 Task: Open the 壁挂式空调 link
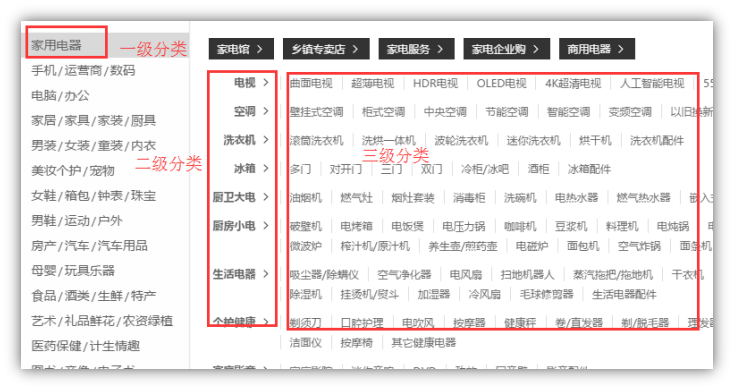pyautogui.click(x=316, y=112)
